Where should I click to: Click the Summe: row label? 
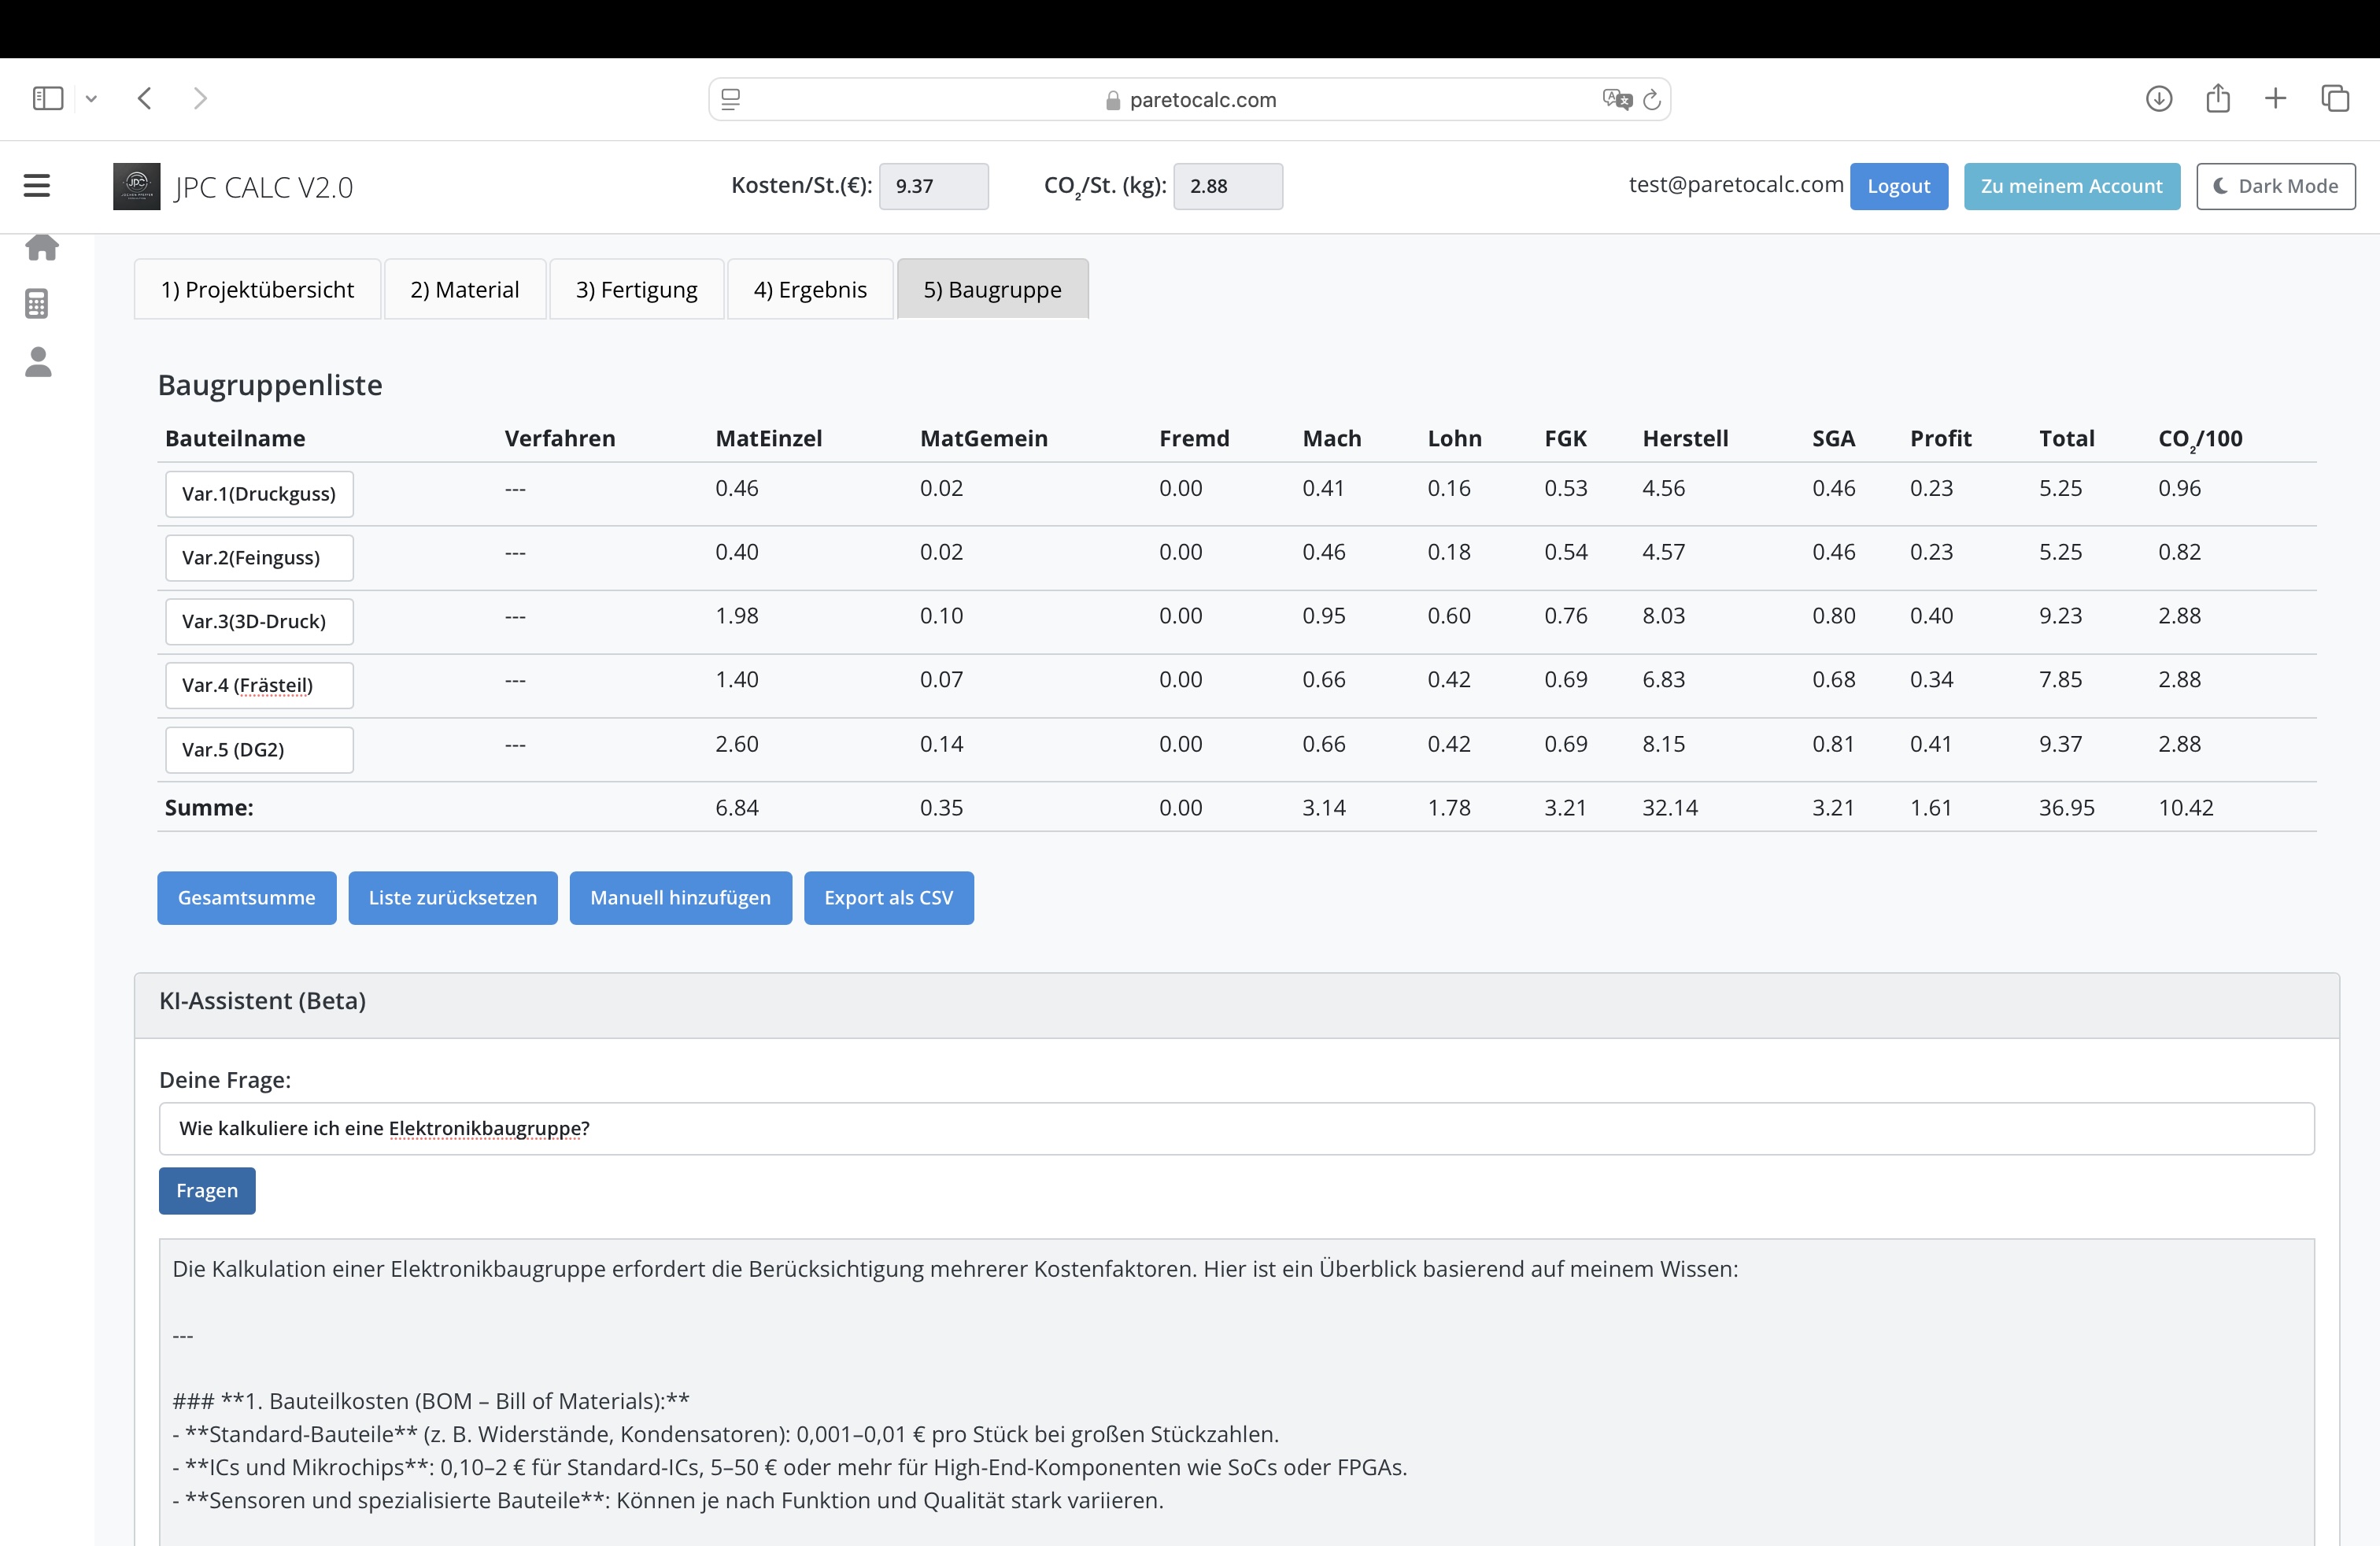209,807
